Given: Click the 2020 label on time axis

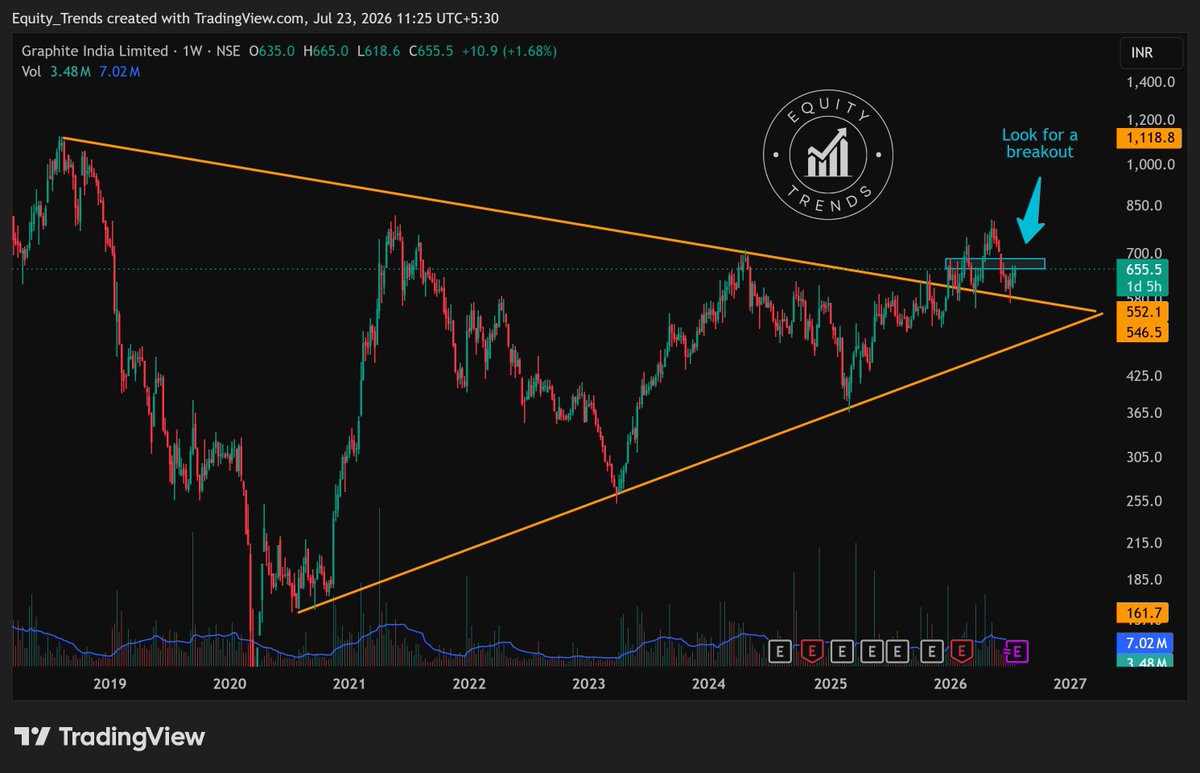Looking at the screenshot, I should [x=230, y=684].
